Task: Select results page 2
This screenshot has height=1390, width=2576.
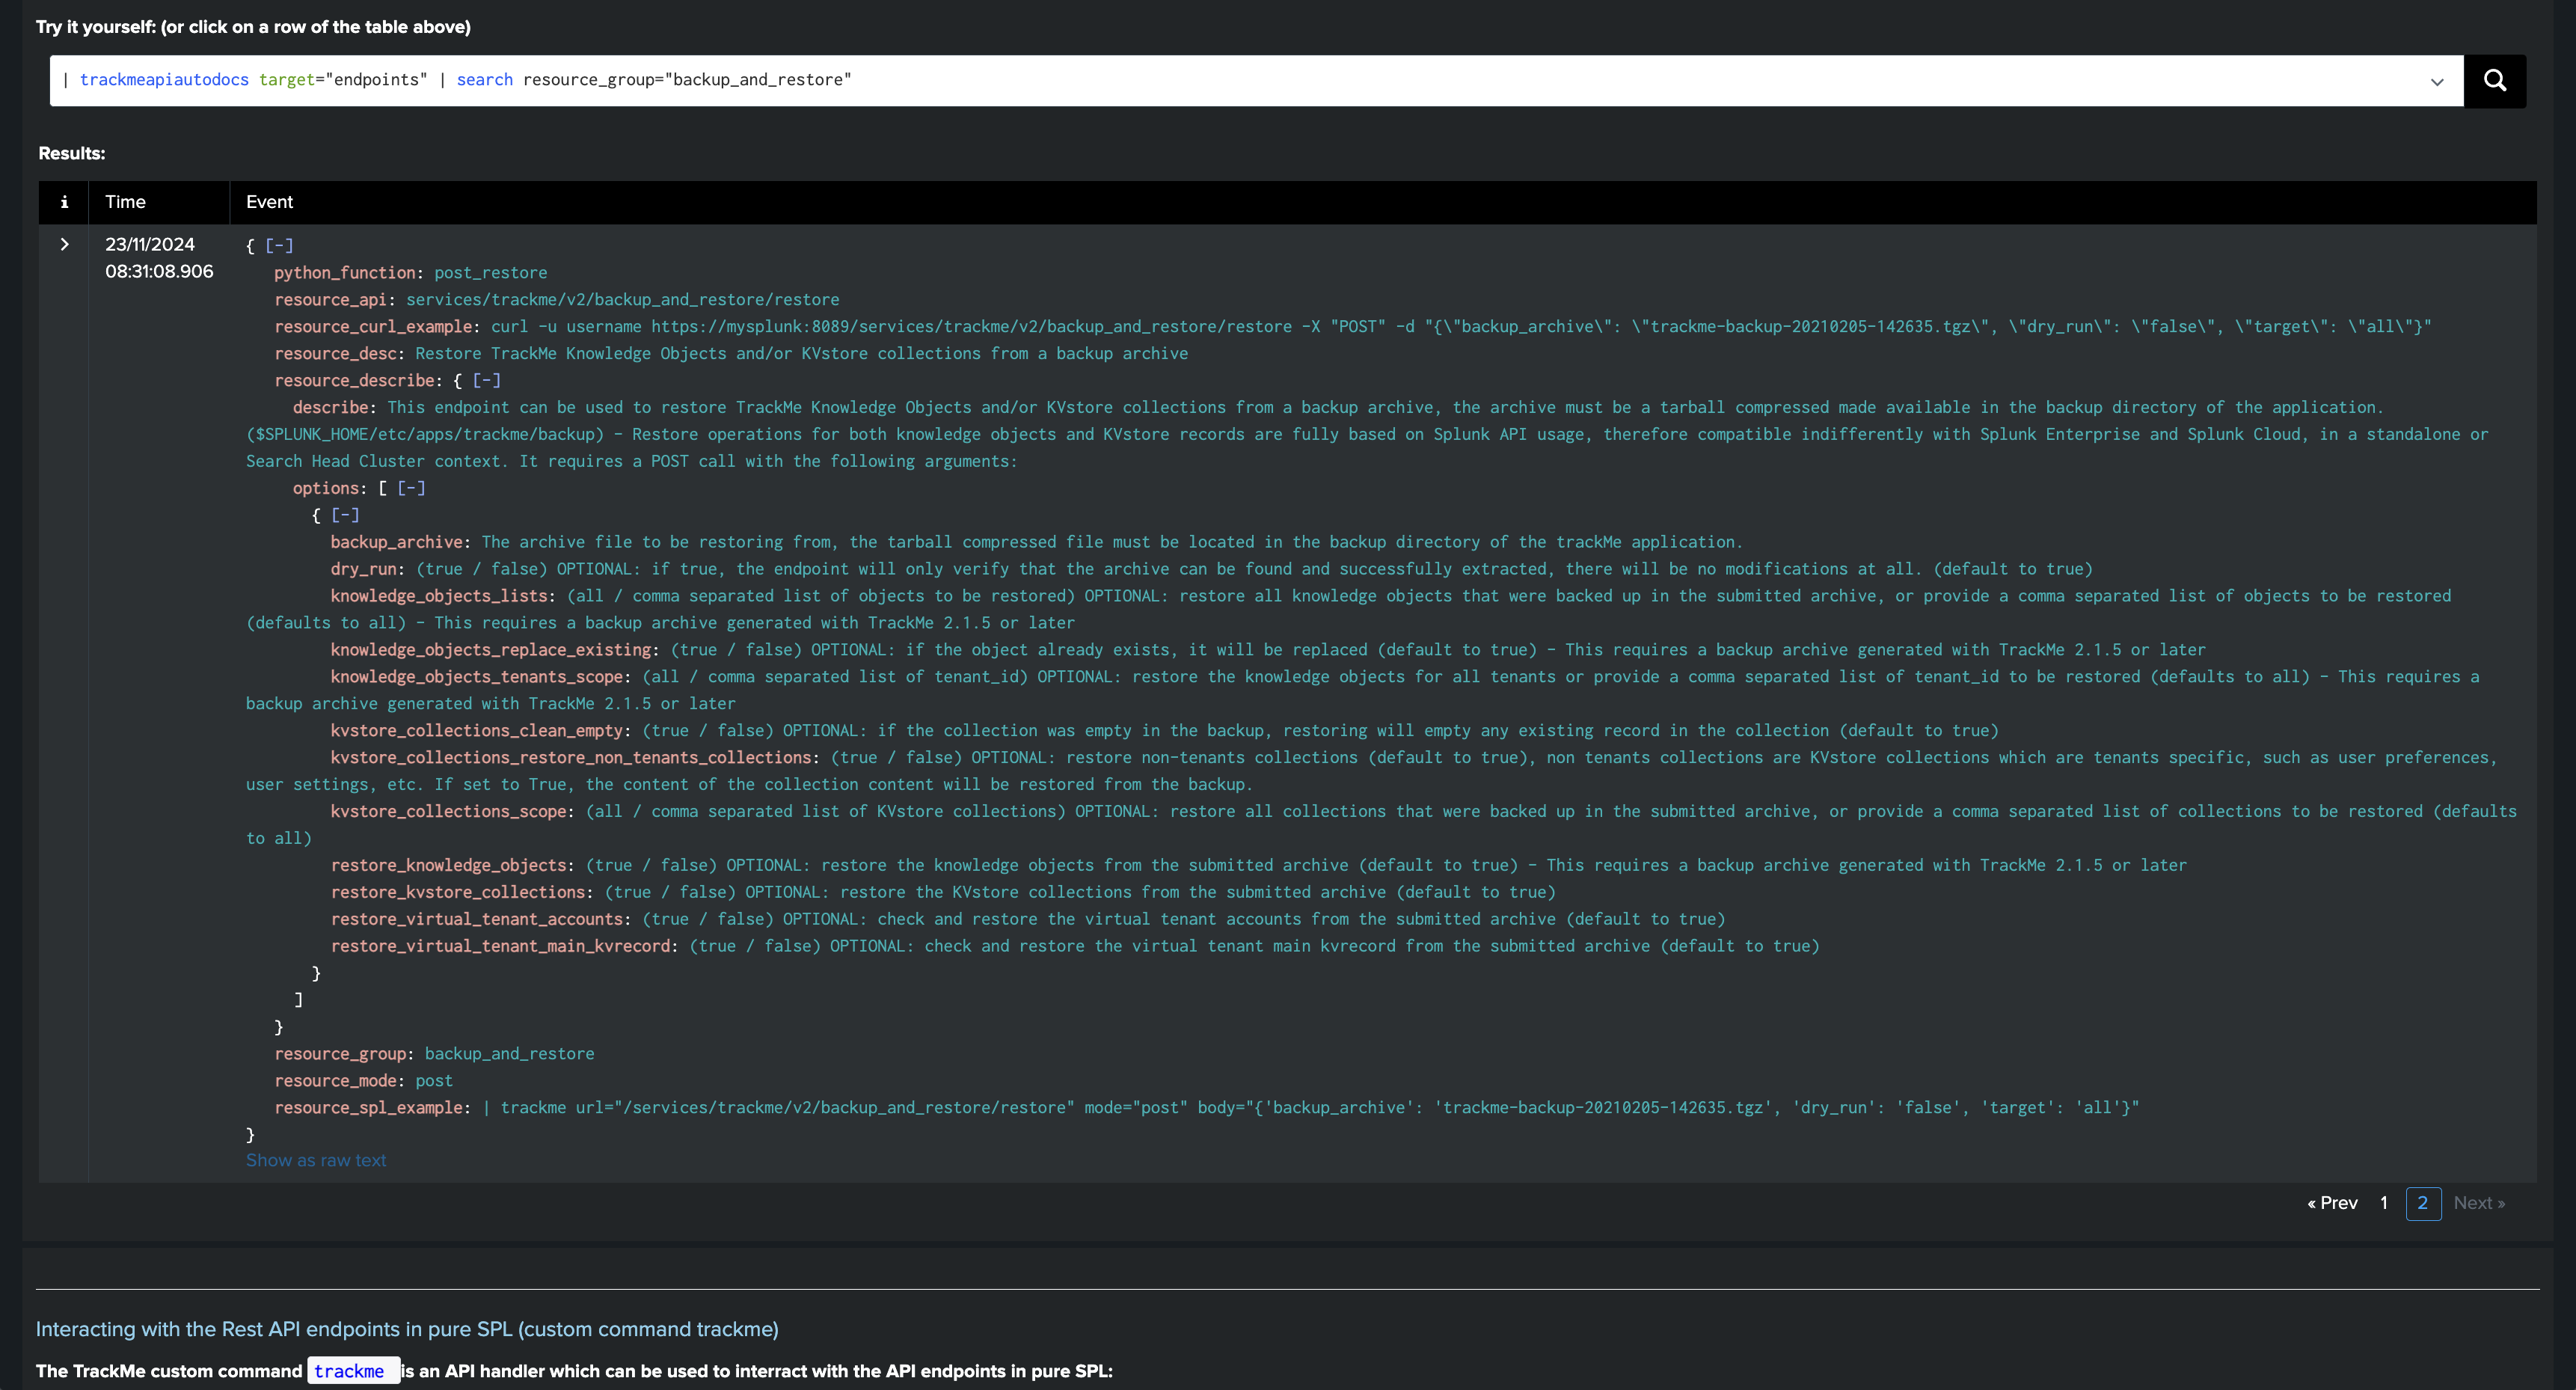Action: coord(2423,1203)
